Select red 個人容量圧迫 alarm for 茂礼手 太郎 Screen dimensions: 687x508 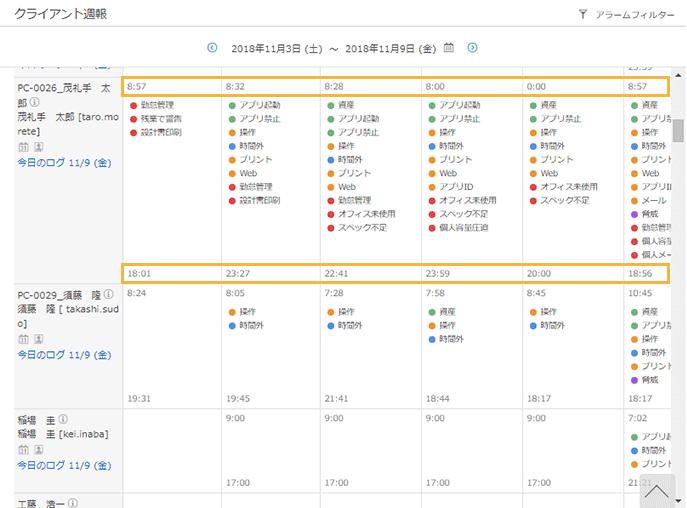pyautogui.click(x=463, y=228)
